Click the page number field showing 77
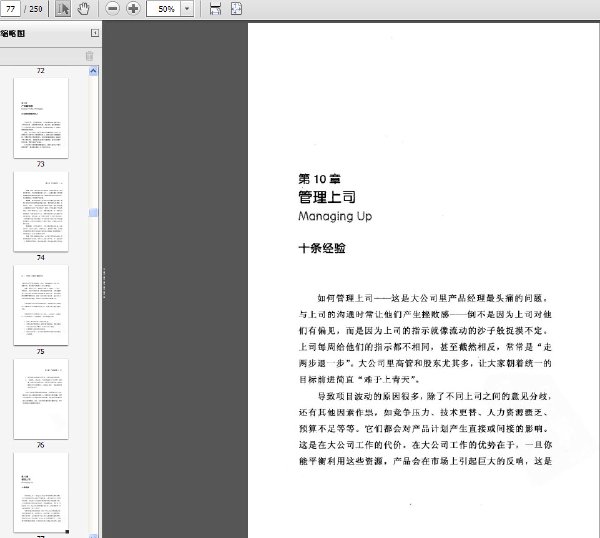 [10, 9]
